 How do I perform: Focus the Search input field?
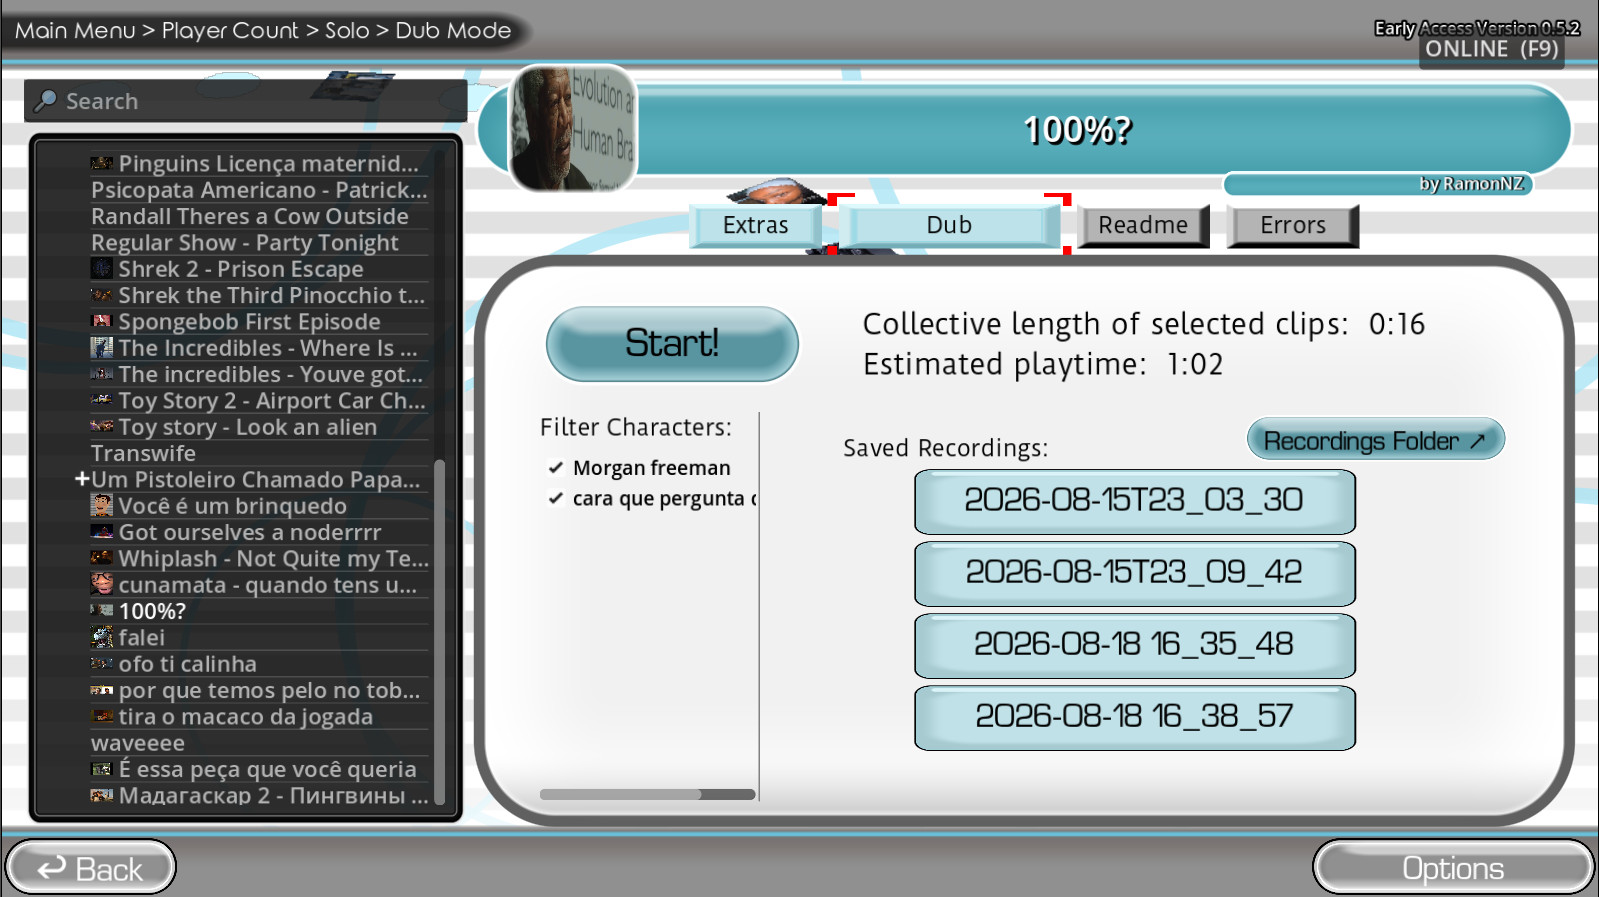click(245, 101)
